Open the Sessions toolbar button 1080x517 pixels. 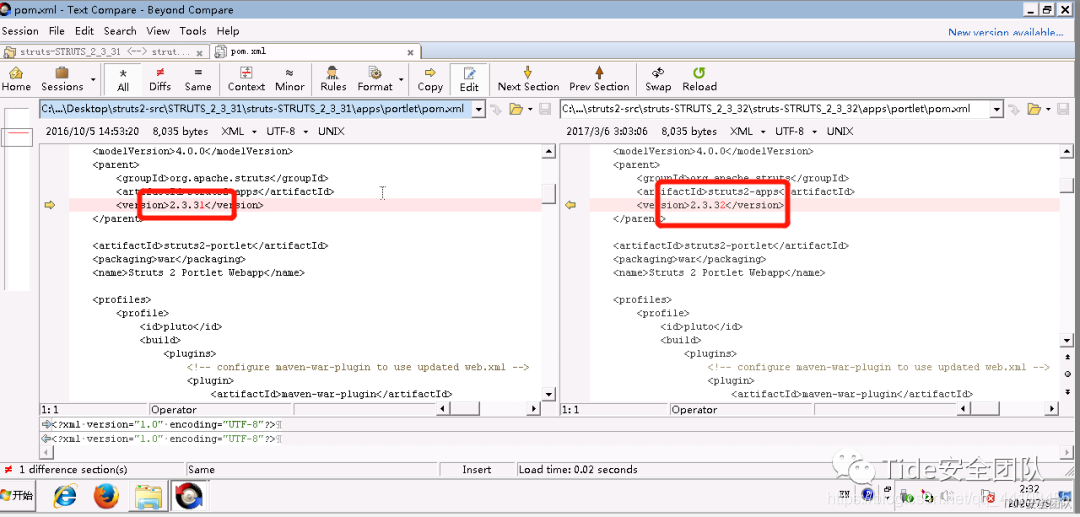[62, 79]
